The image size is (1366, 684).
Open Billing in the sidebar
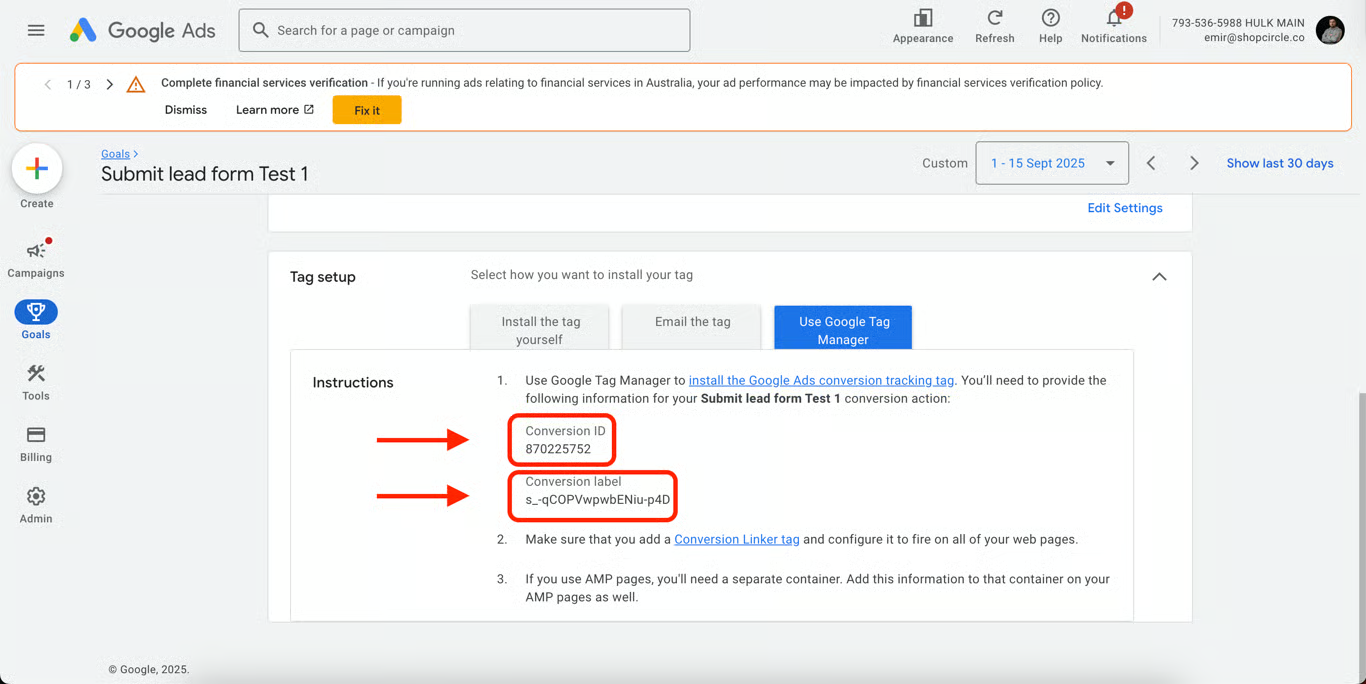[36, 443]
